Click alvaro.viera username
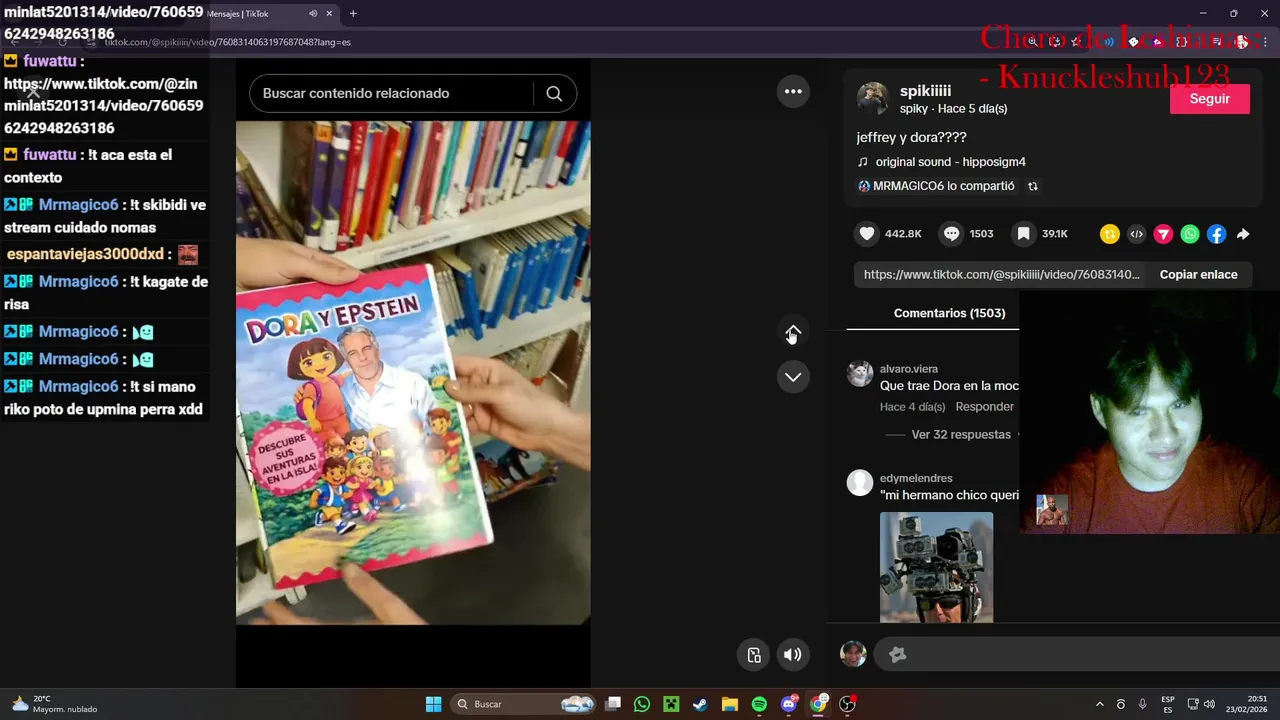1280x720 pixels. 908,369
